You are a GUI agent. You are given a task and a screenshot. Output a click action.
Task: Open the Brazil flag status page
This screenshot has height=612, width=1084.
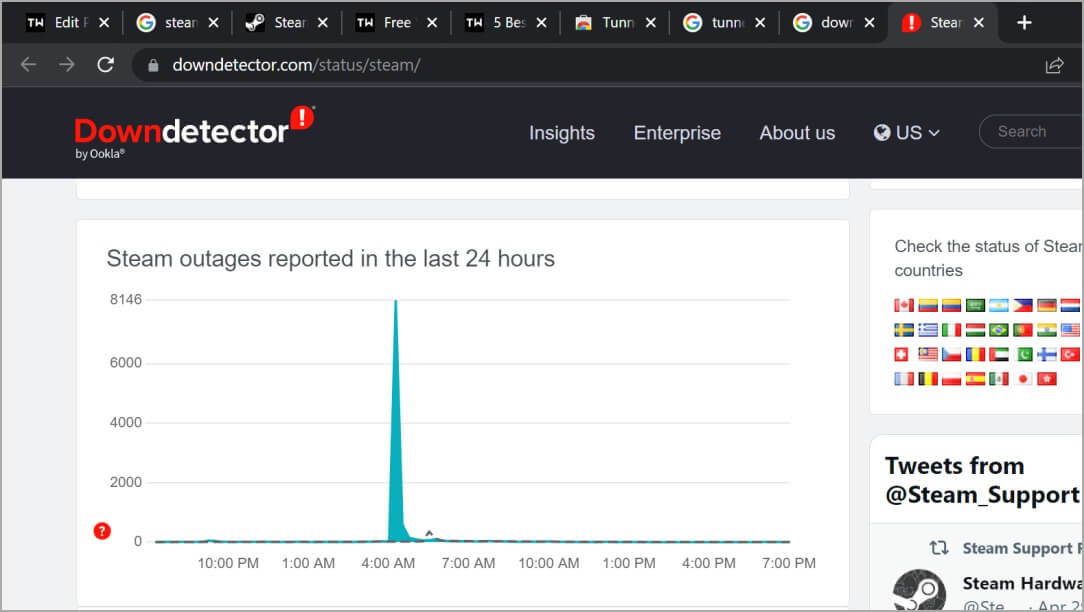pos(998,330)
